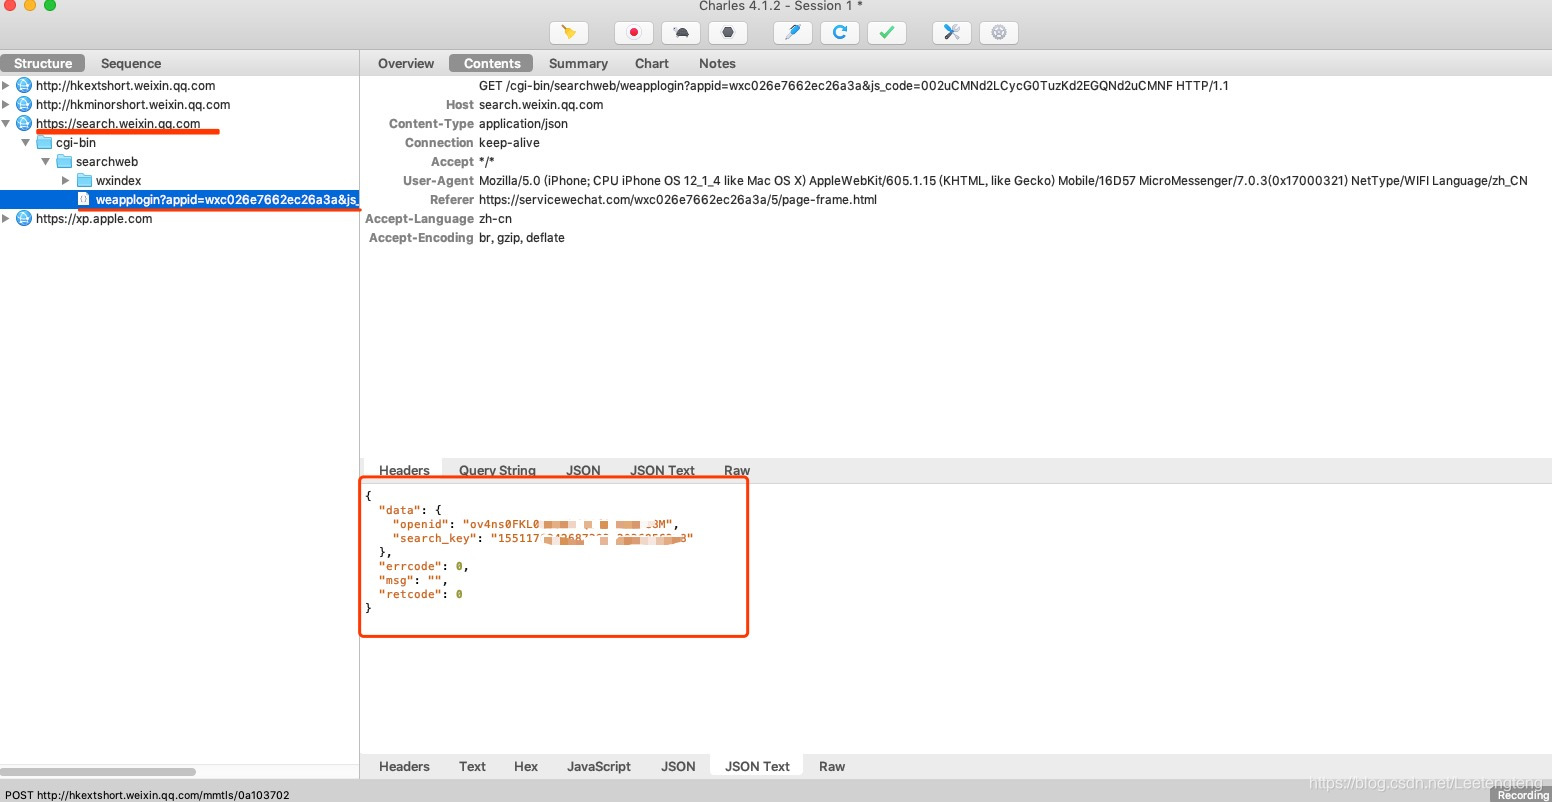The width and height of the screenshot is (1552, 802).
Task: Show response Text tab
Action: [x=472, y=766]
